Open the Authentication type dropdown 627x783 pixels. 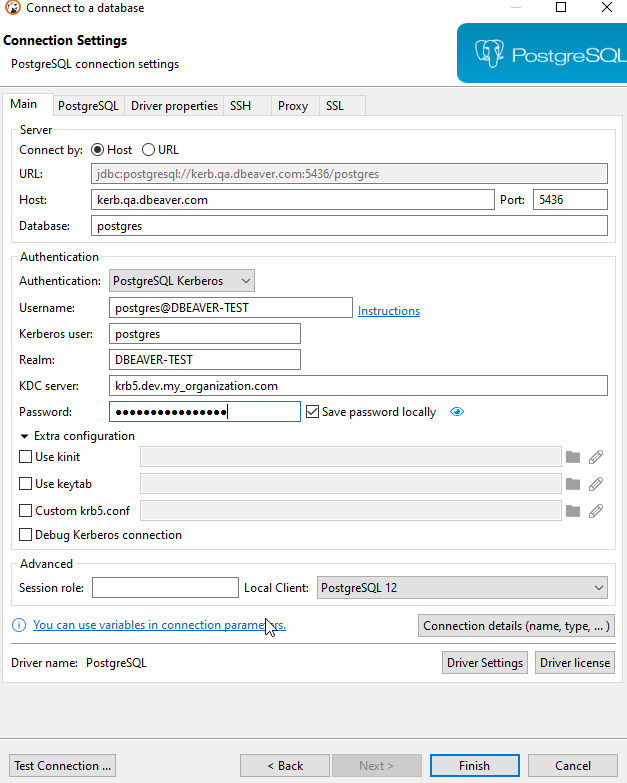pyautogui.click(x=182, y=281)
